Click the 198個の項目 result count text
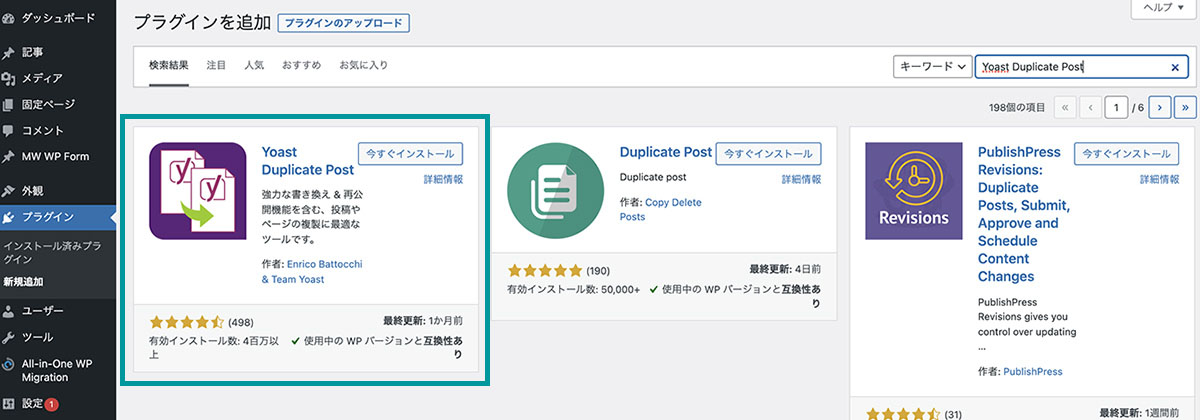The image size is (1200, 420). point(1015,107)
